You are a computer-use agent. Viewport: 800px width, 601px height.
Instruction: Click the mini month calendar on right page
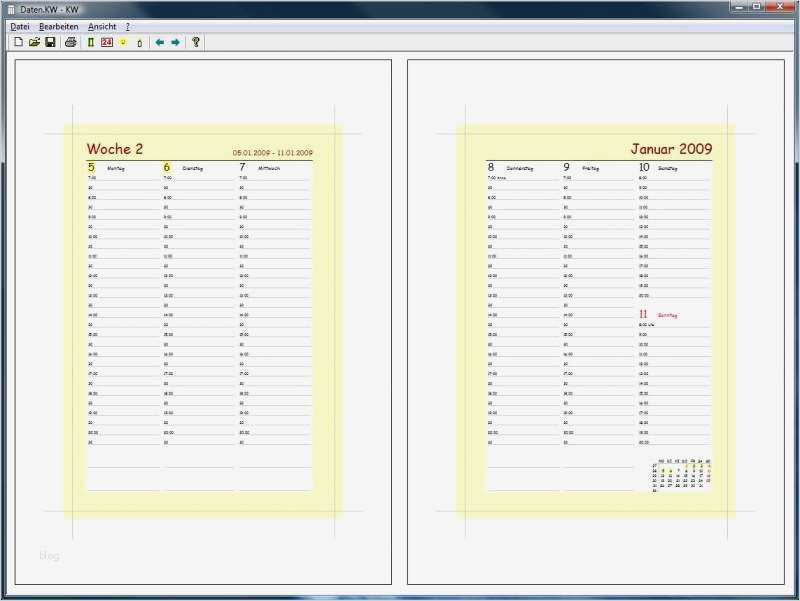click(681, 475)
